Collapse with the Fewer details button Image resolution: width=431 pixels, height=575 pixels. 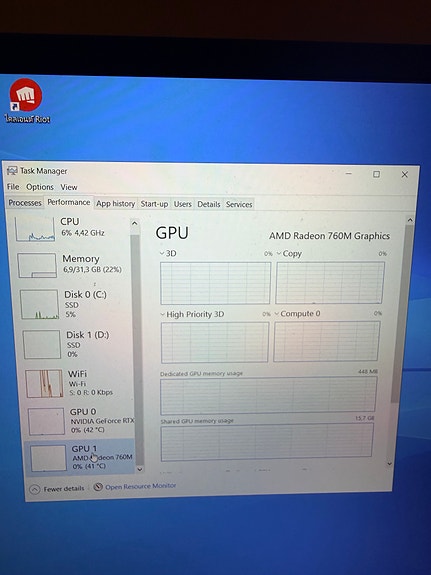click(57, 489)
